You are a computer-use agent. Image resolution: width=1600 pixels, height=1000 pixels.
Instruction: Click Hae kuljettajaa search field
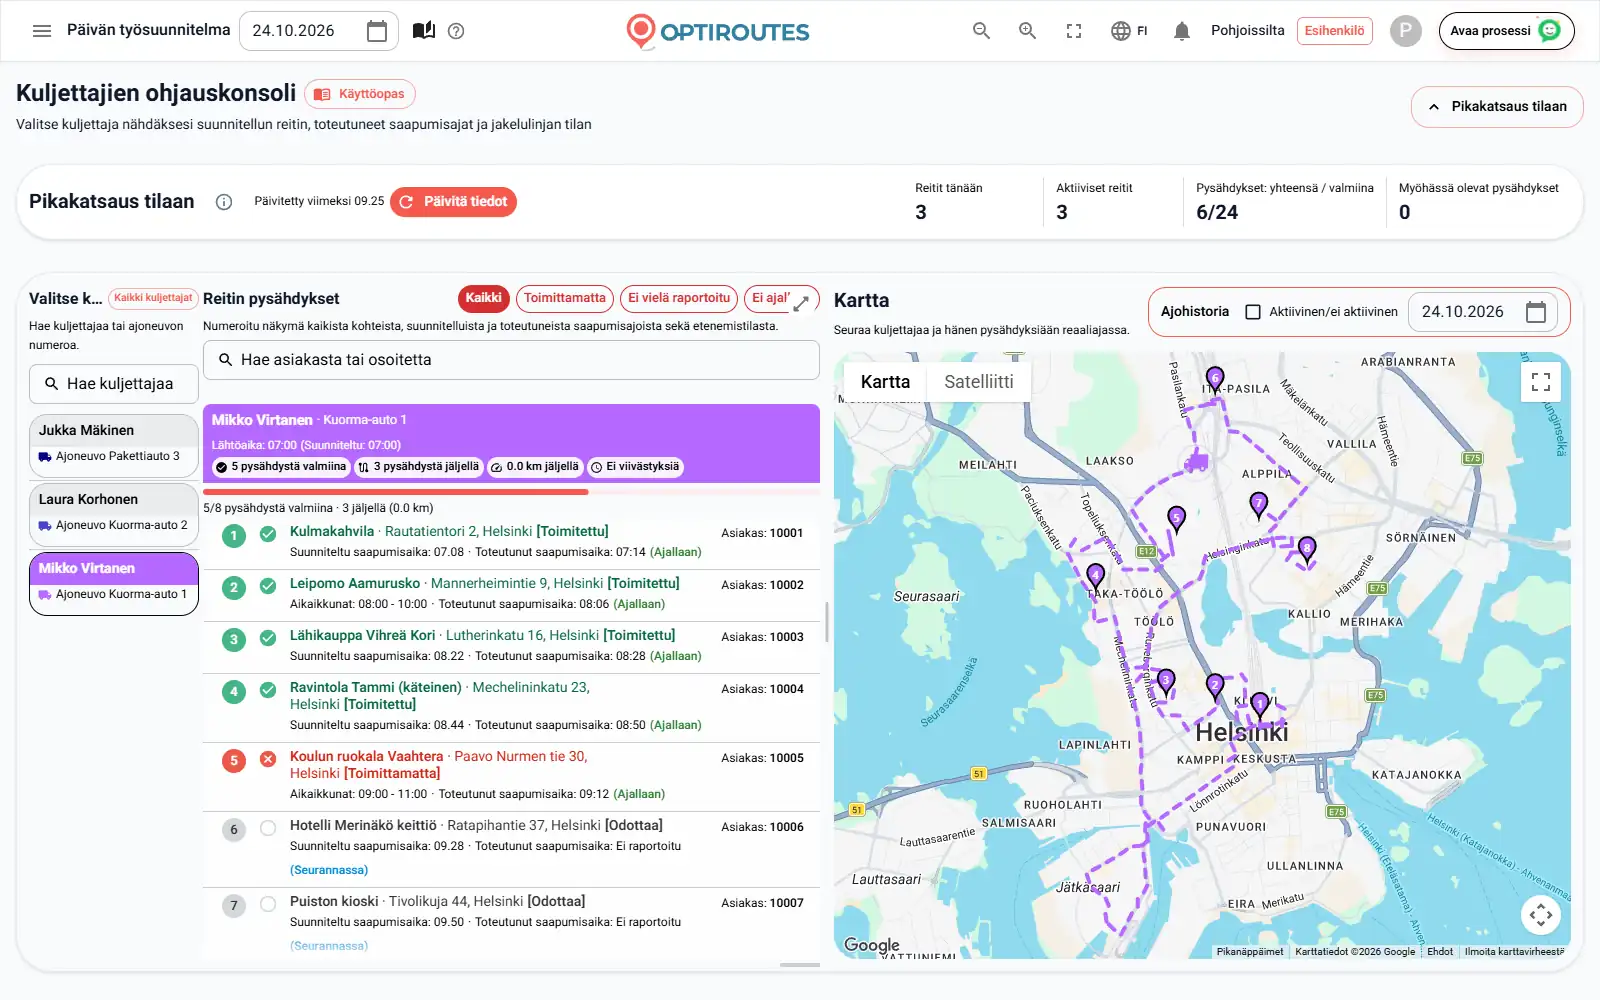pos(114,384)
